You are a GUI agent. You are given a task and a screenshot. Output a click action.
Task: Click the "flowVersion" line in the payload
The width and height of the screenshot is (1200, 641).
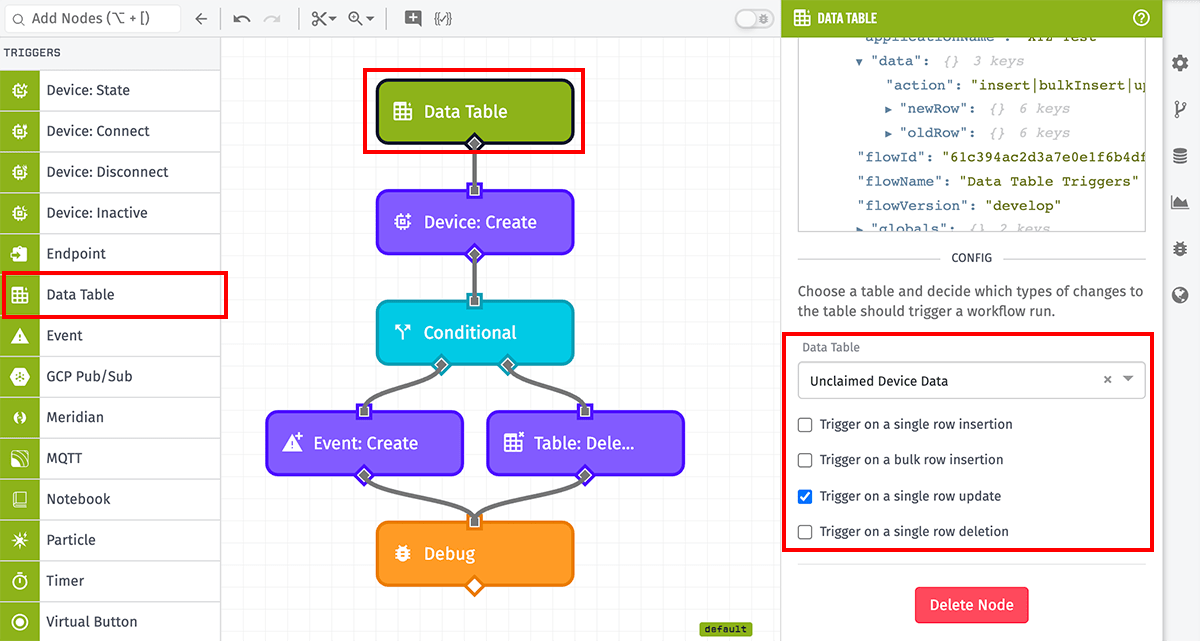pos(959,205)
